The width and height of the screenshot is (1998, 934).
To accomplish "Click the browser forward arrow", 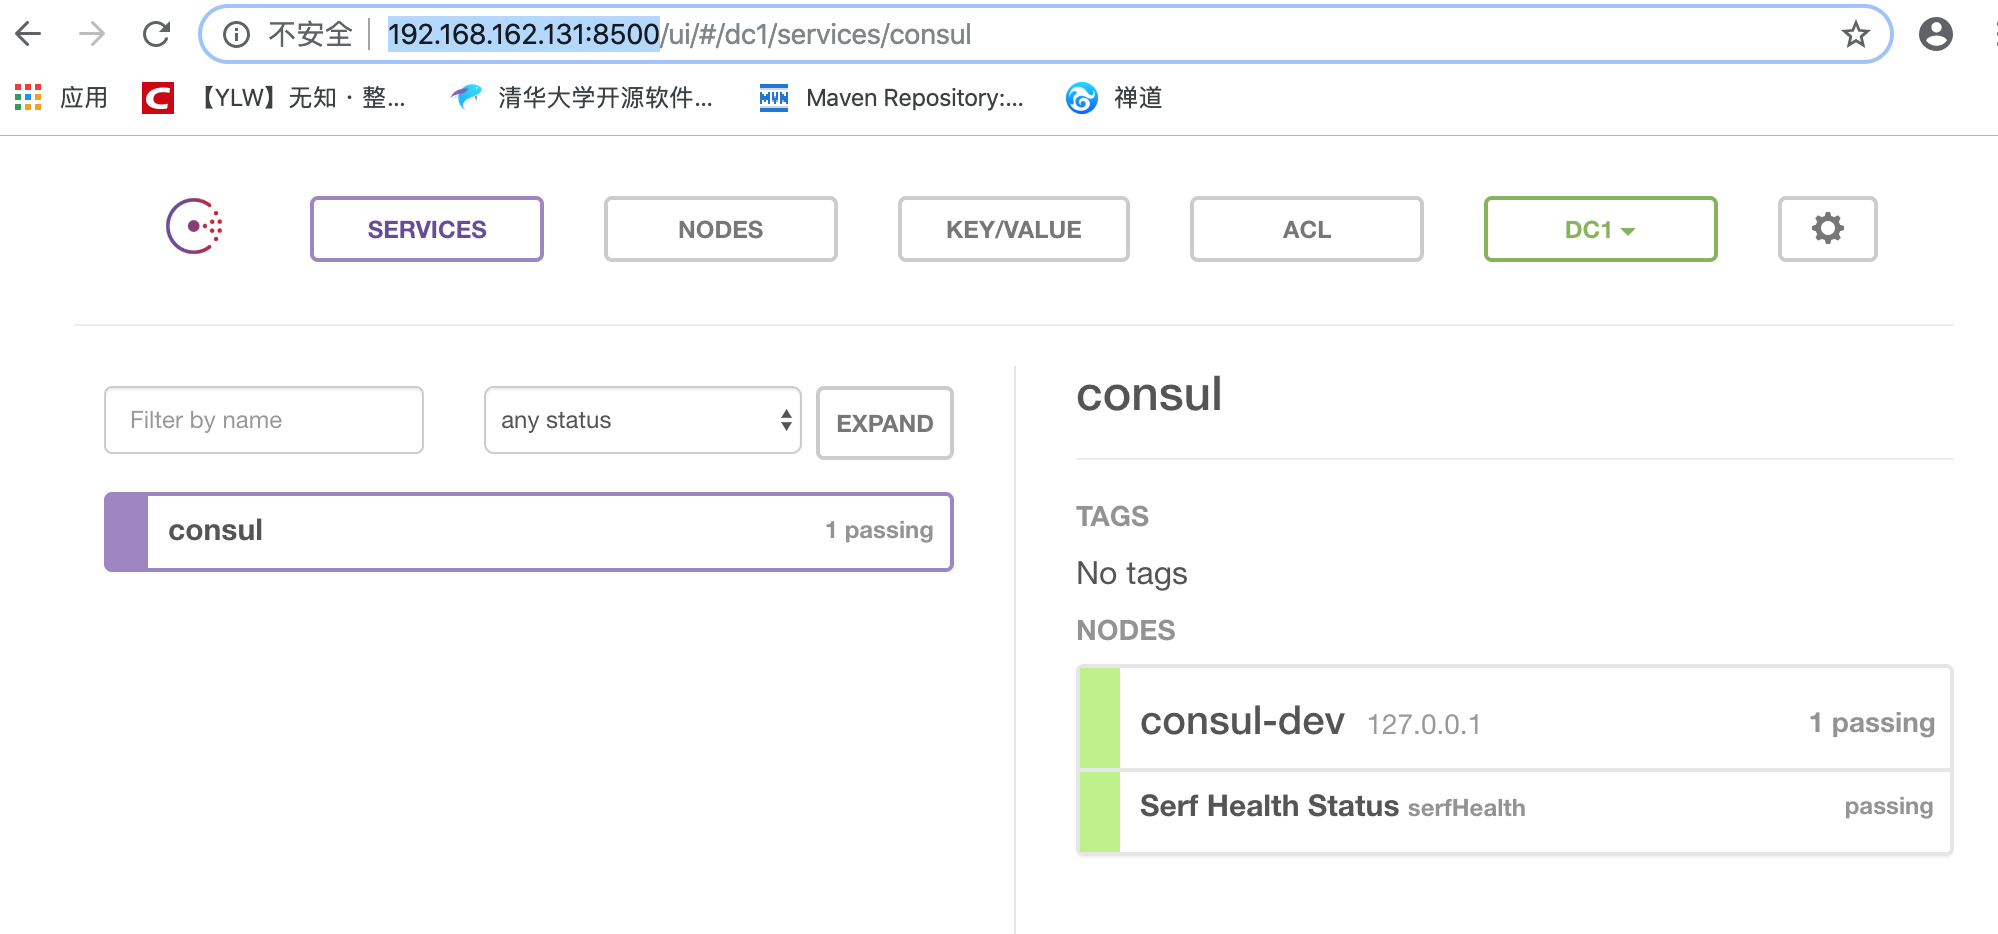I will click(x=92, y=34).
